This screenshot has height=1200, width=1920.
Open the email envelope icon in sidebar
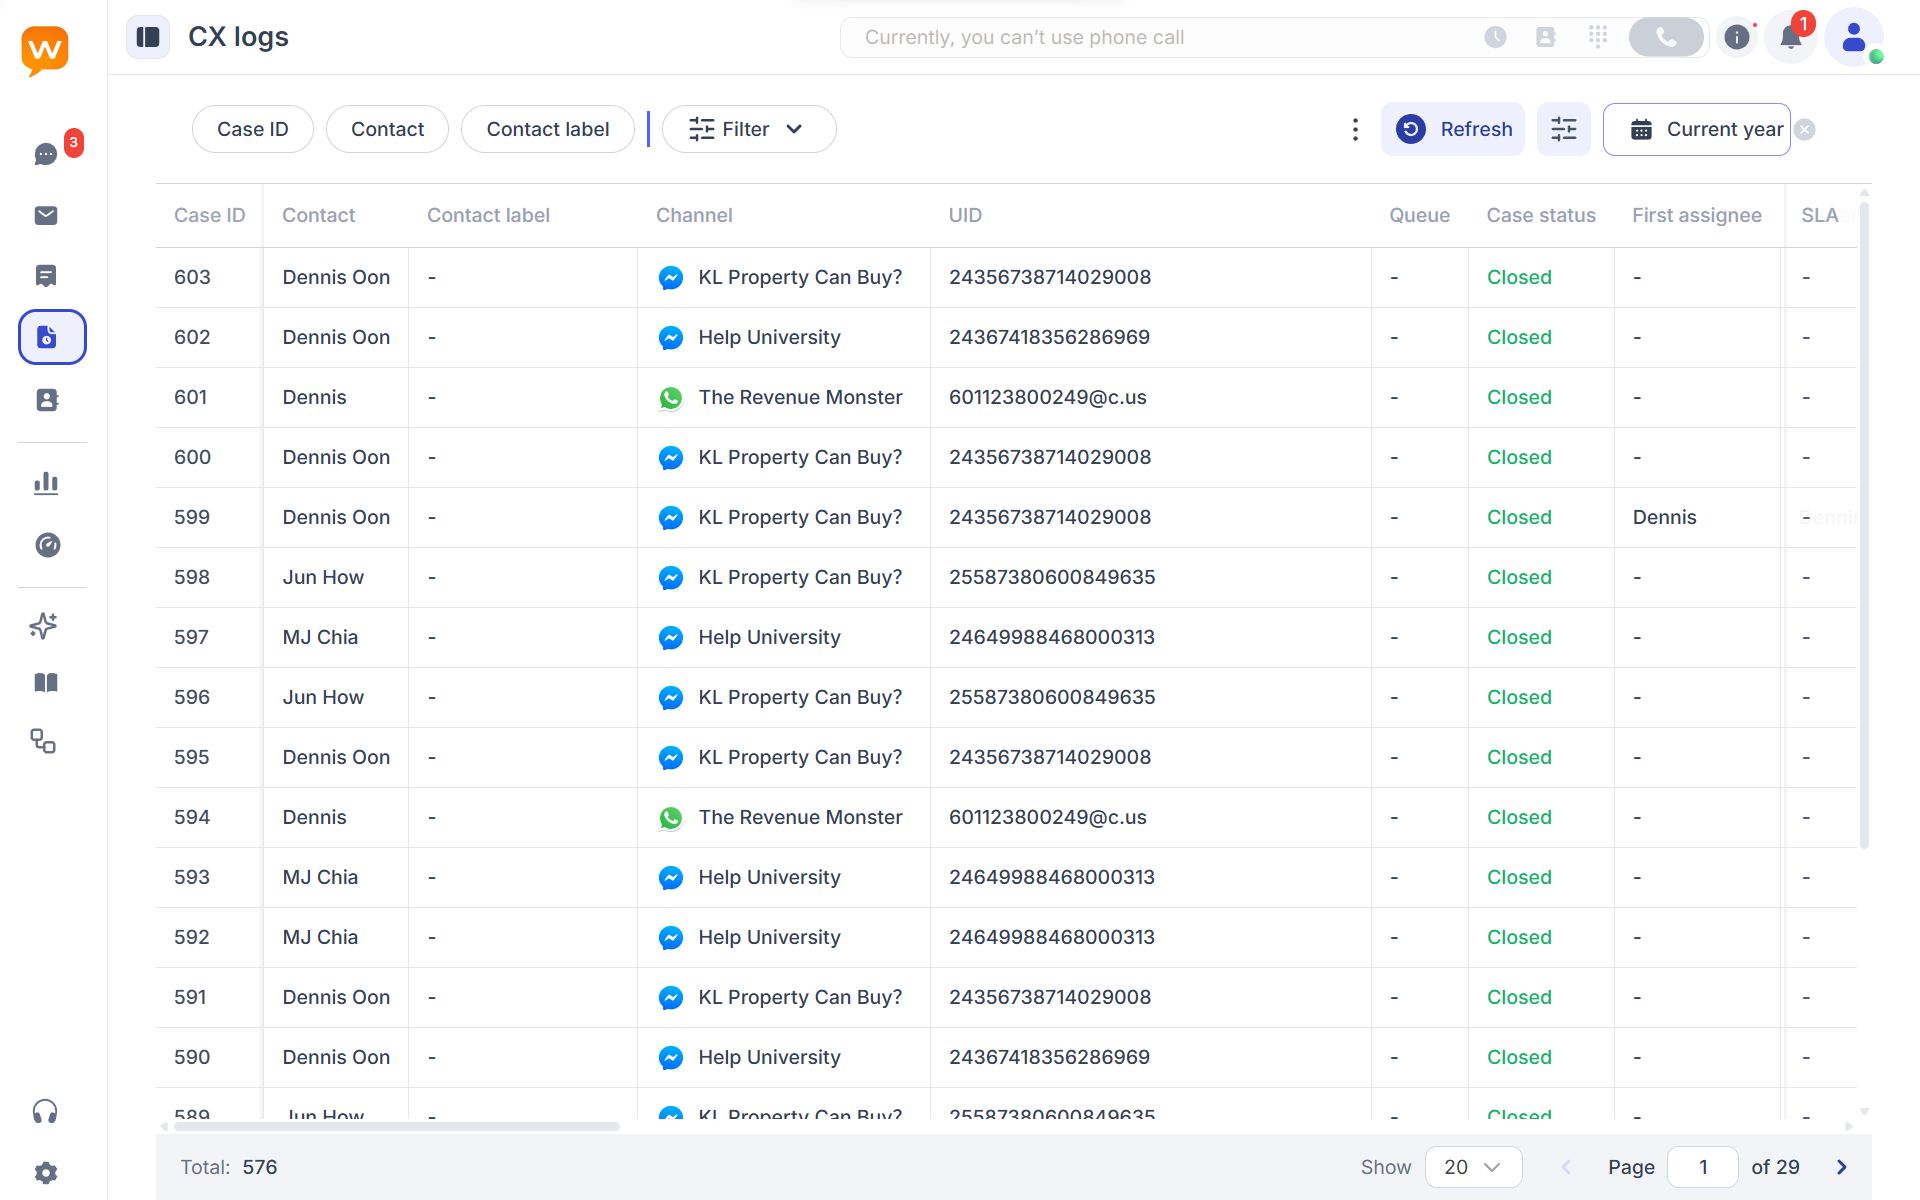tap(46, 216)
